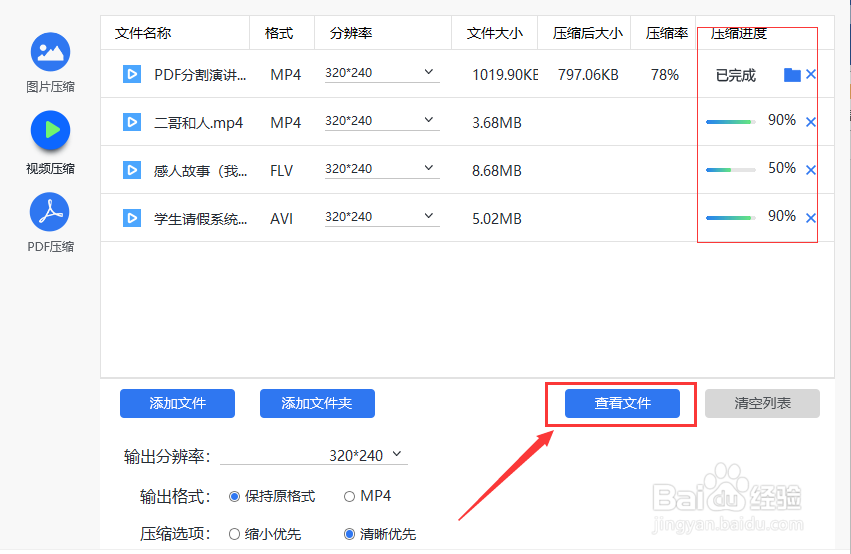Click the 5.02MB file size cell
The width and height of the screenshot is (851, 554).
coord(497,219)
